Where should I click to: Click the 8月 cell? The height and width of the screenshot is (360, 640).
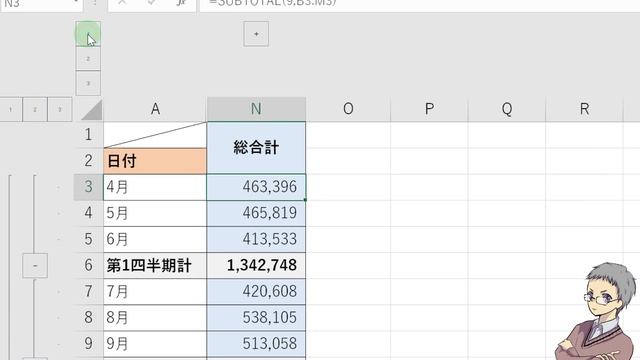(155, 318)
